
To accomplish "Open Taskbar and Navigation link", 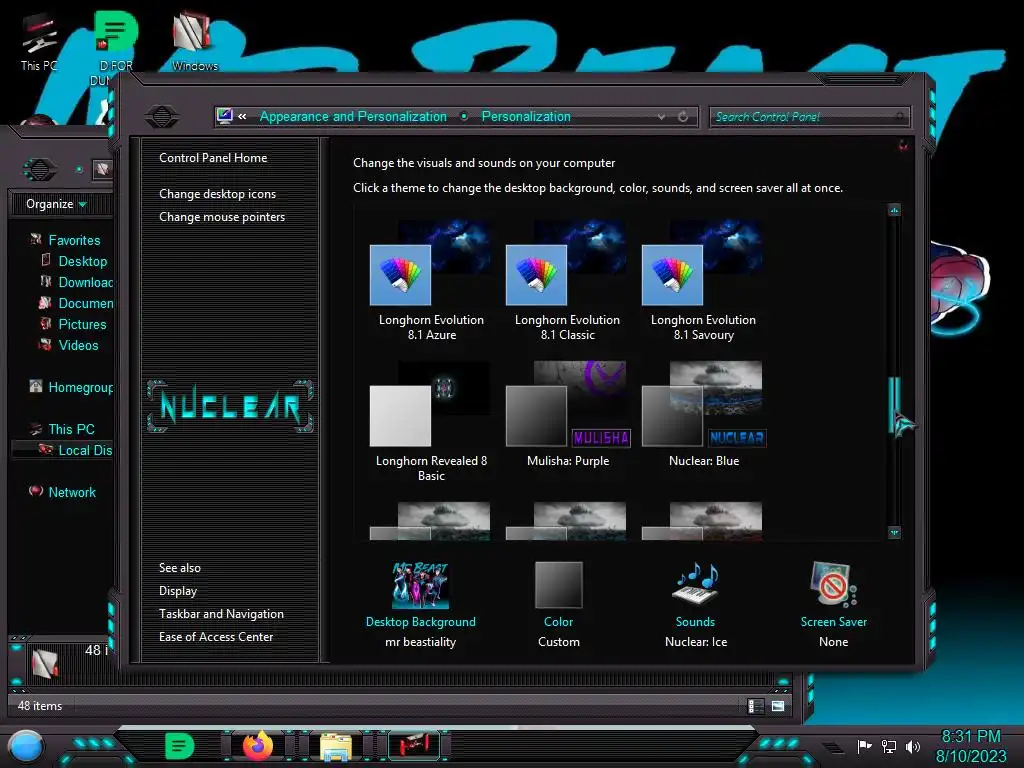I will 221,614.
